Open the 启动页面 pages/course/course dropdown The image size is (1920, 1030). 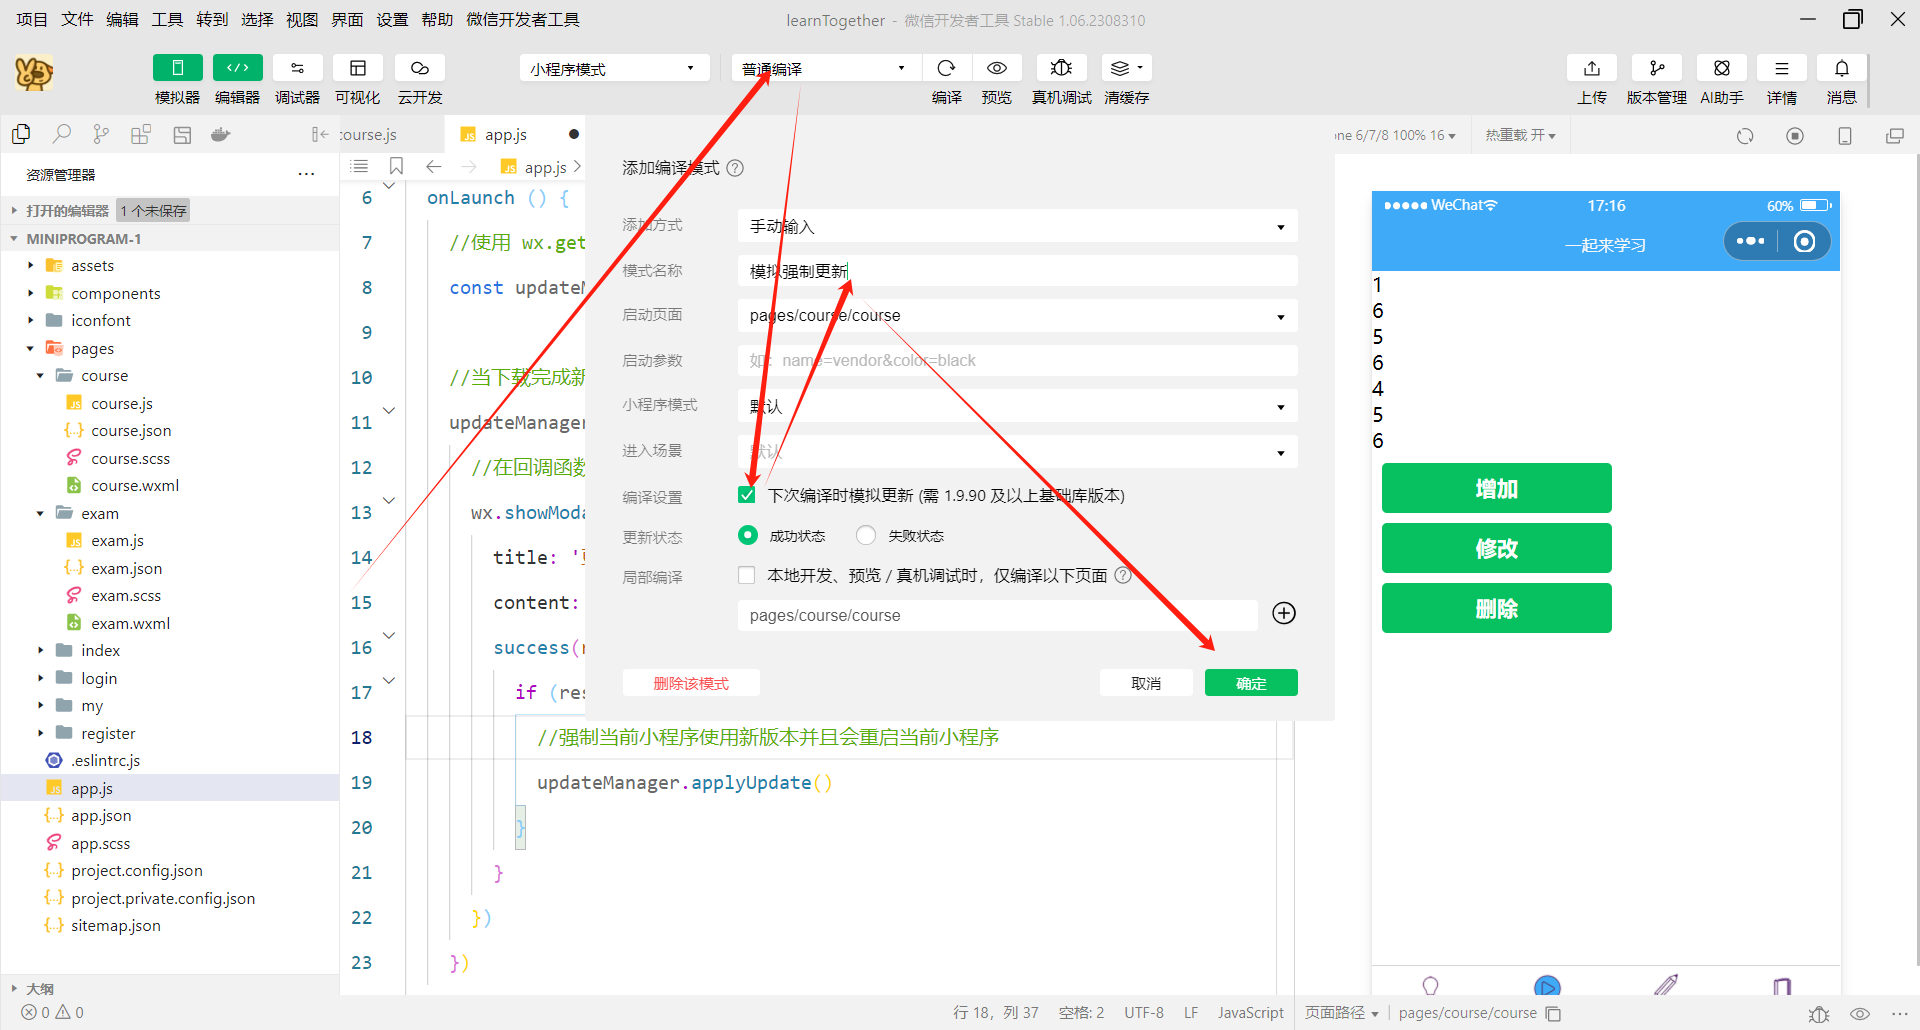1017,316
